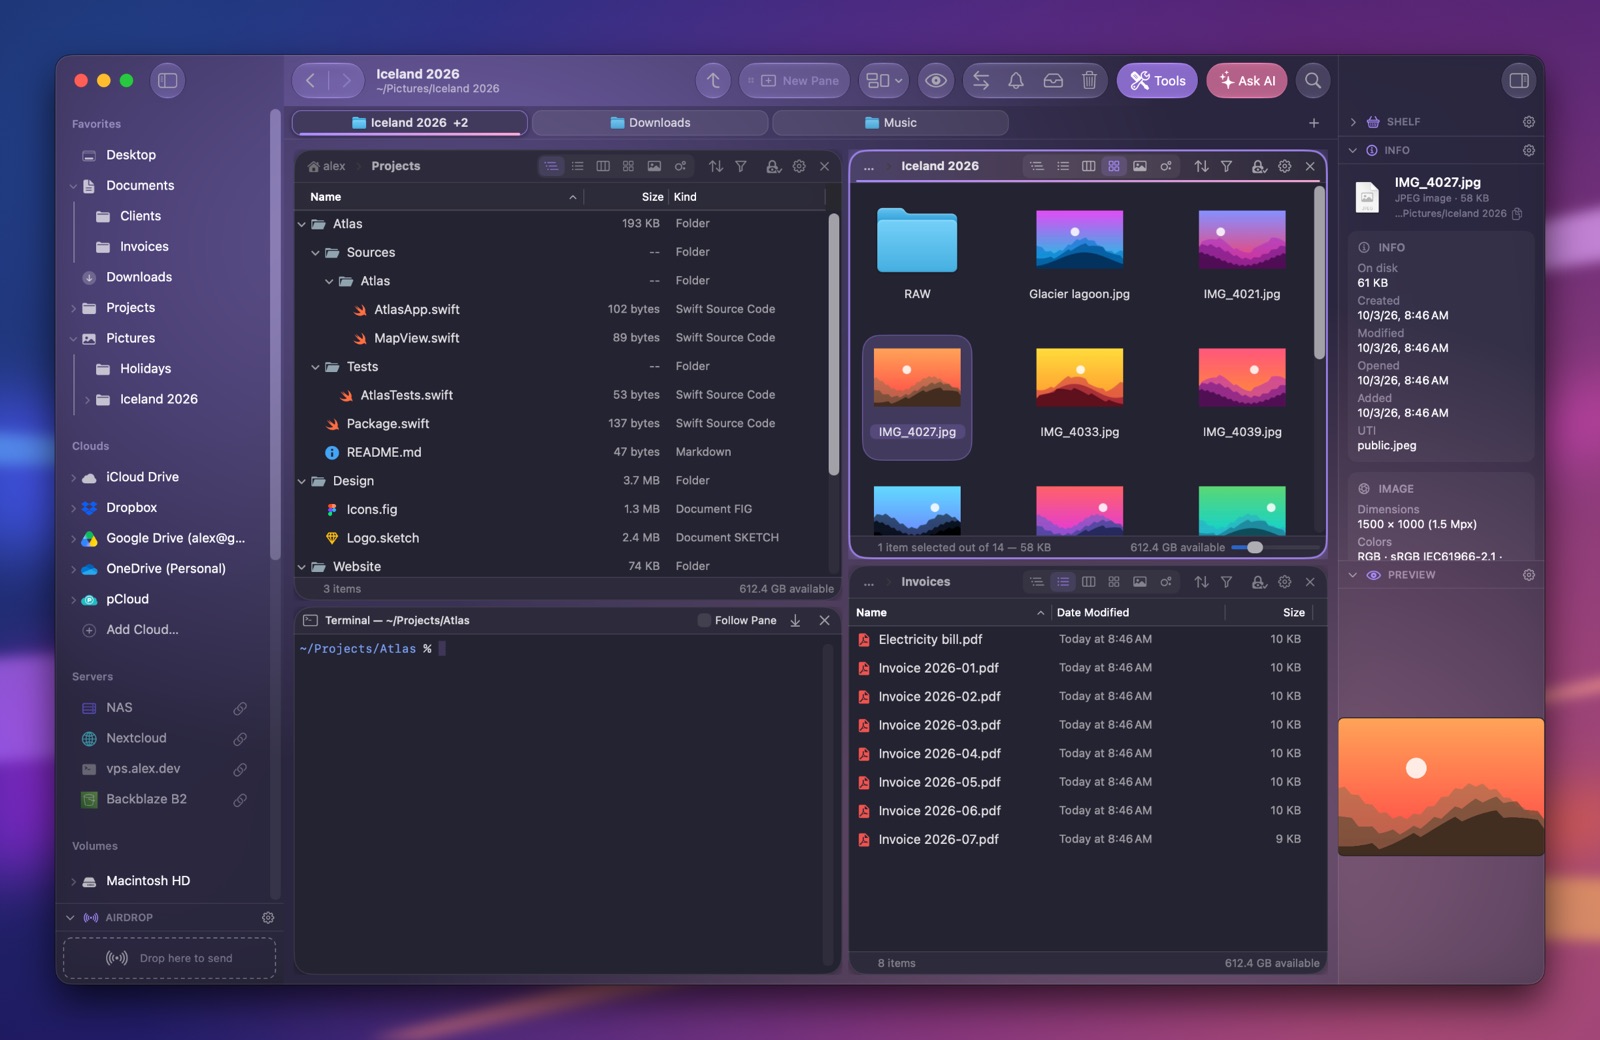Image resolution: width=1600 pixels, height=1040 pixels.
Task: Expand iCloud Drive in sidebar
Action: click(74, 478)
